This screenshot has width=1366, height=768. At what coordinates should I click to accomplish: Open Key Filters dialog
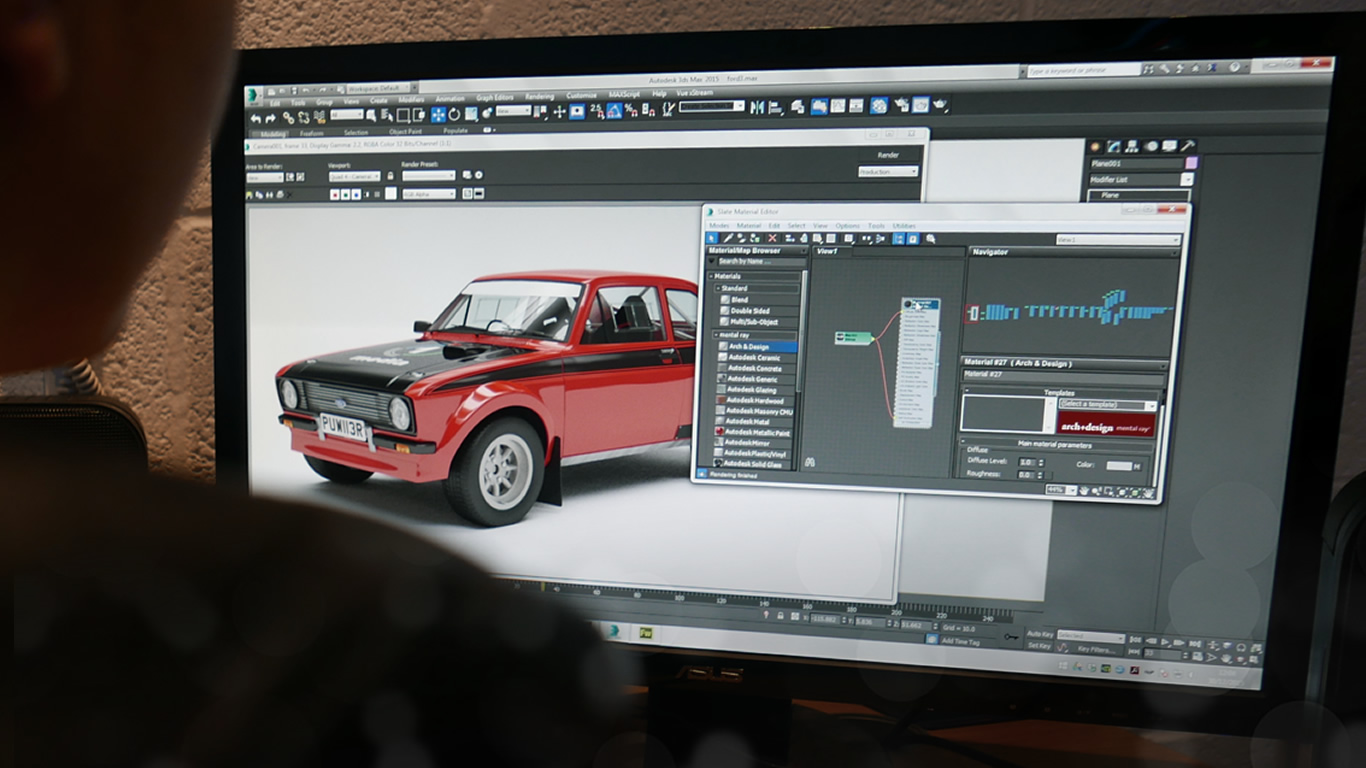click(x=1095, y=649)
